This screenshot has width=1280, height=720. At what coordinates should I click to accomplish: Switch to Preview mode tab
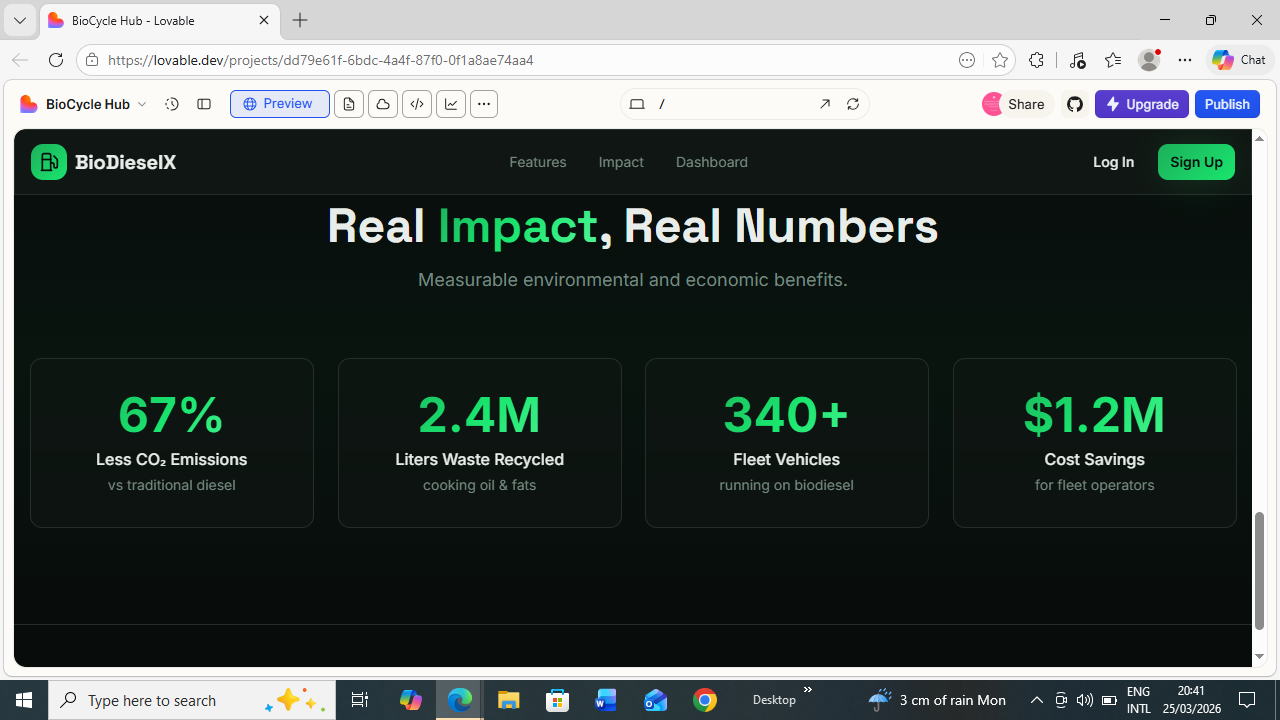click(280, 104)
